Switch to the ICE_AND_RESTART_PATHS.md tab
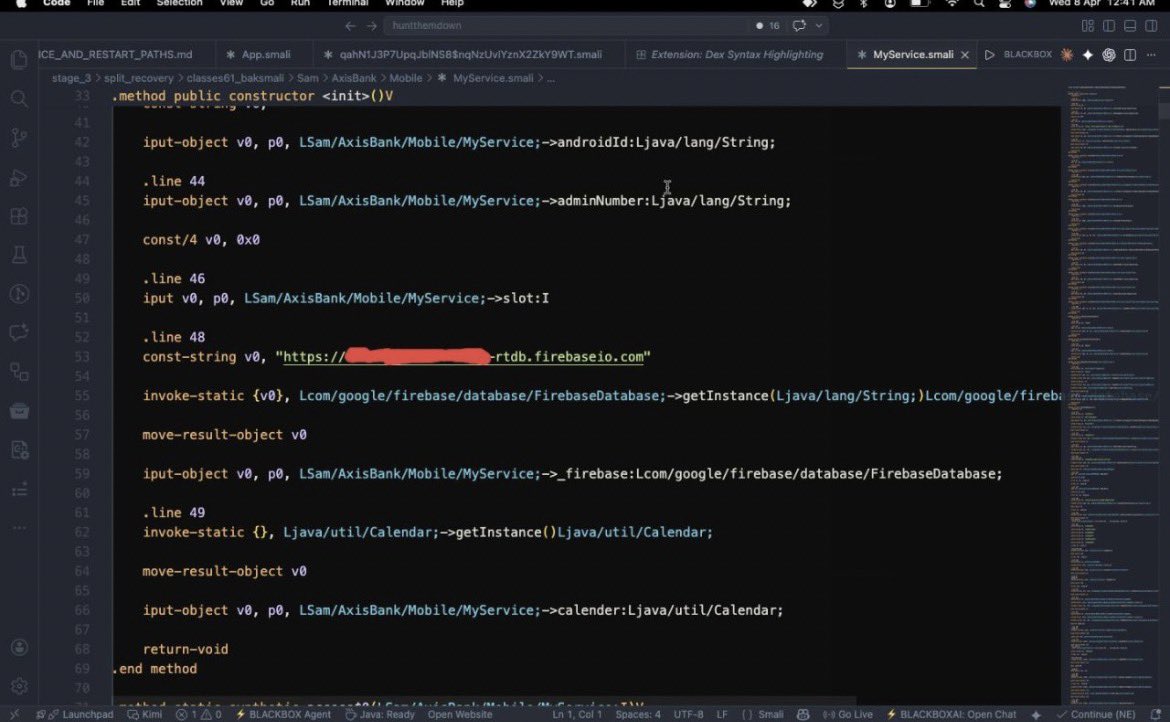Image resolution: width=1170 pixels, height=722 pixels. (116, 54)
